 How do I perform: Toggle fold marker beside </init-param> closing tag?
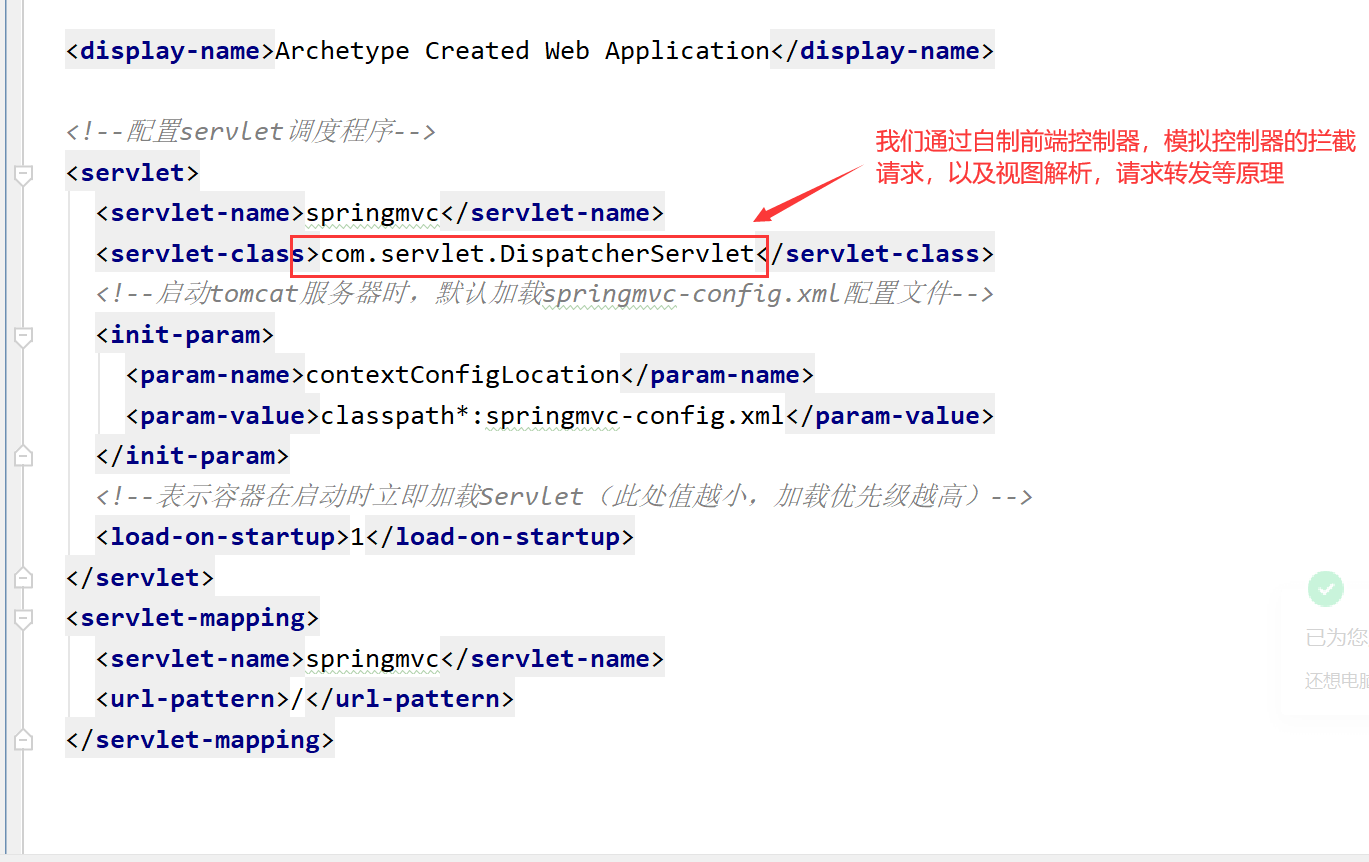click(x=23, y=456)
